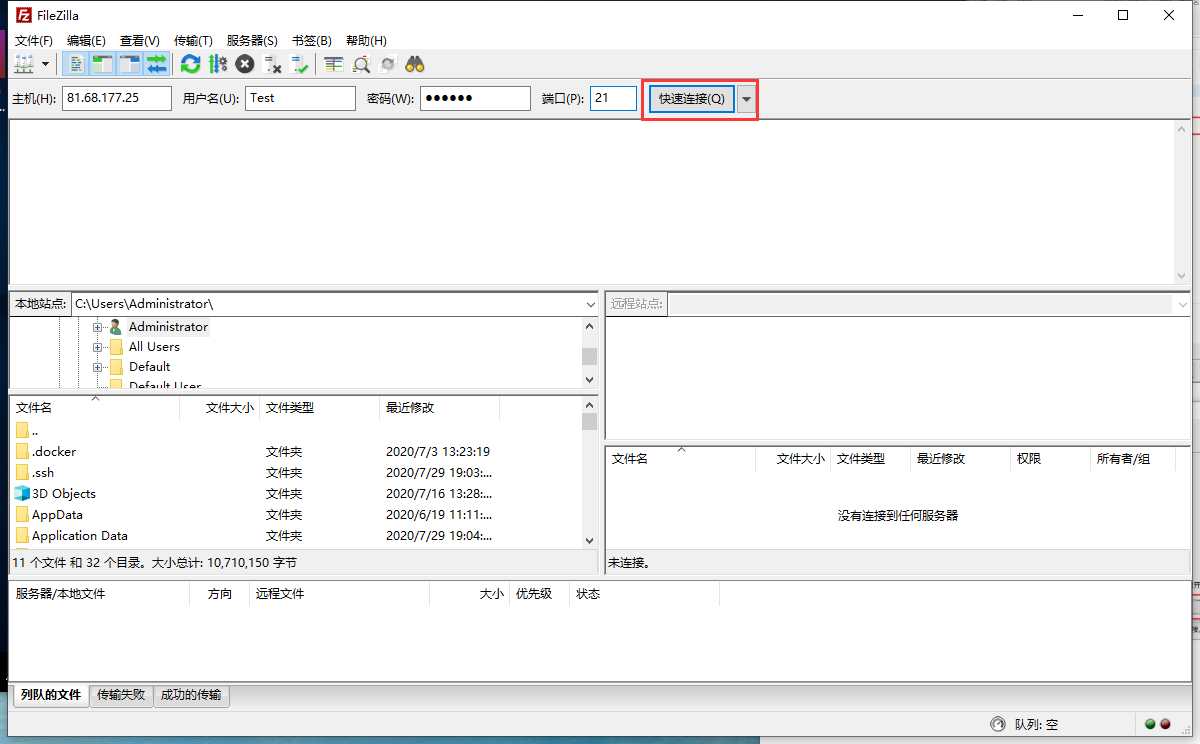Open the 书签(B) menu
Image resolution: width=1200 pixels, height=744 pixels.
point(311,41)
